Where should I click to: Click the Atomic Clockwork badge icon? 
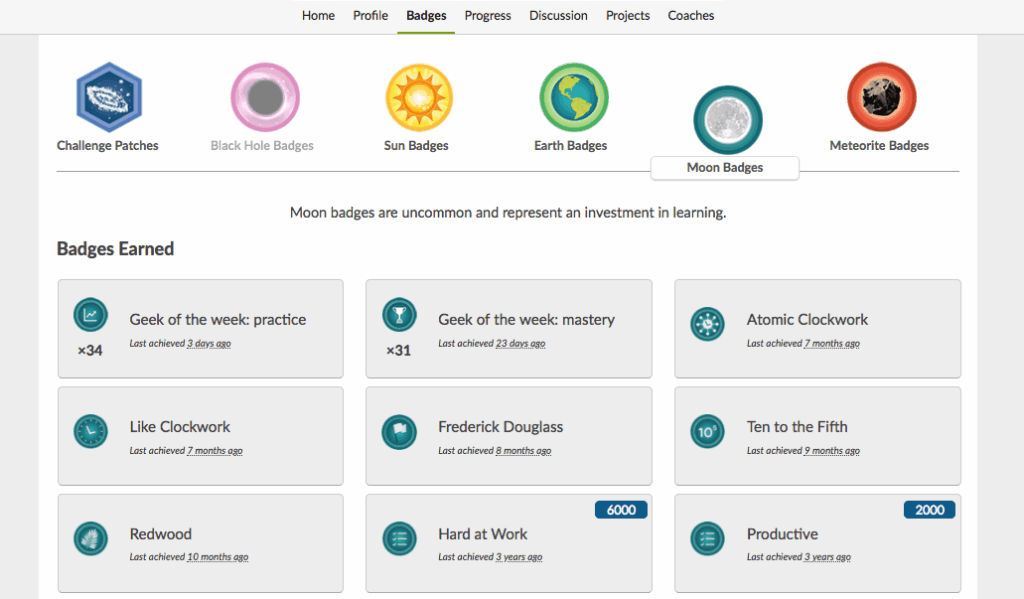tap(708, 323)
